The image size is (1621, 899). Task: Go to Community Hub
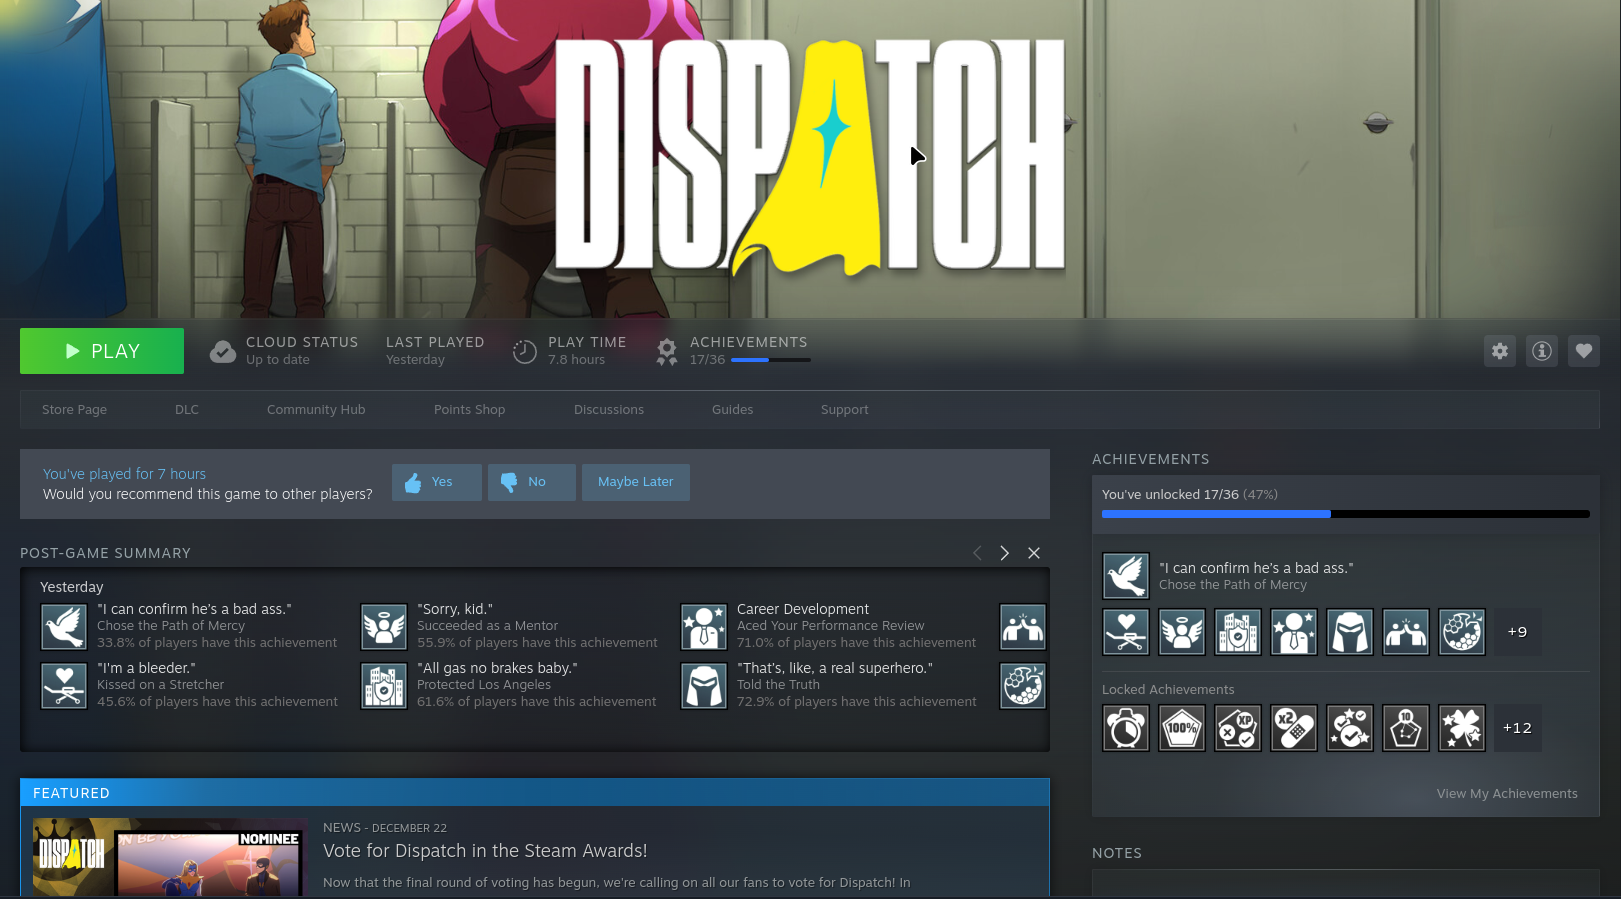(x=316, y=410)
